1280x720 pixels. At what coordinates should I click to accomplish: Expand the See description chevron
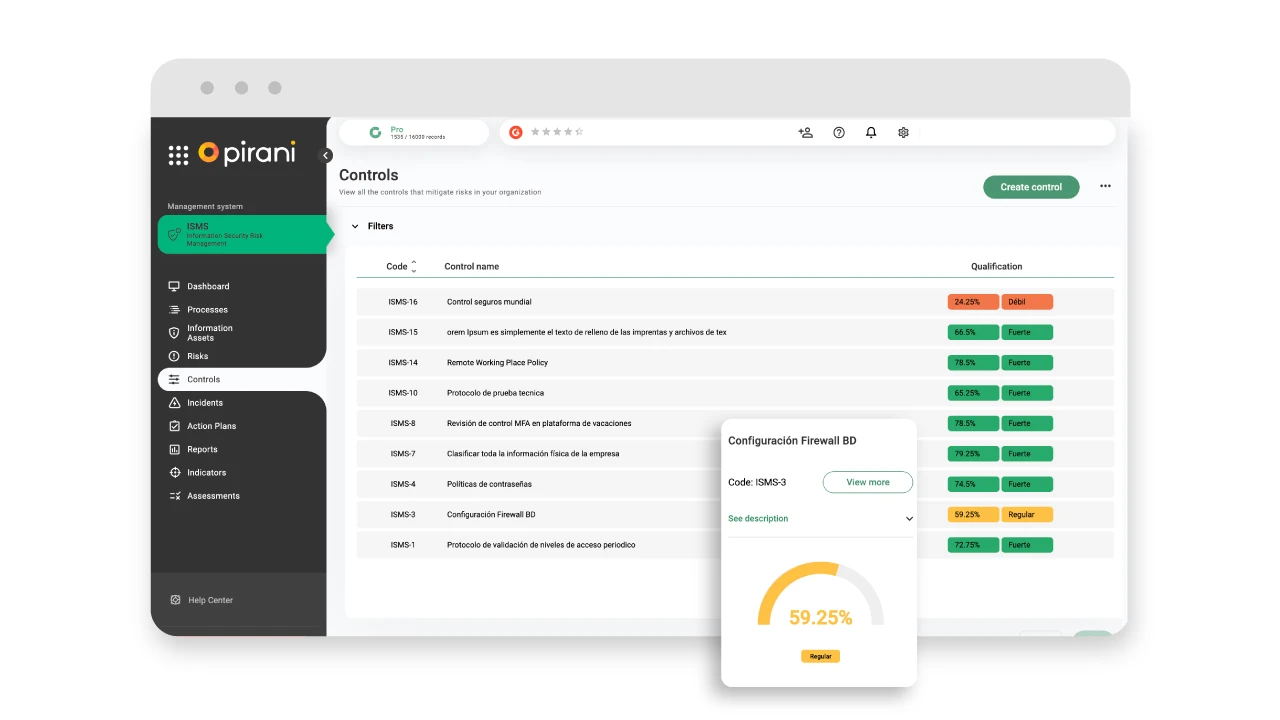point(909,519)
